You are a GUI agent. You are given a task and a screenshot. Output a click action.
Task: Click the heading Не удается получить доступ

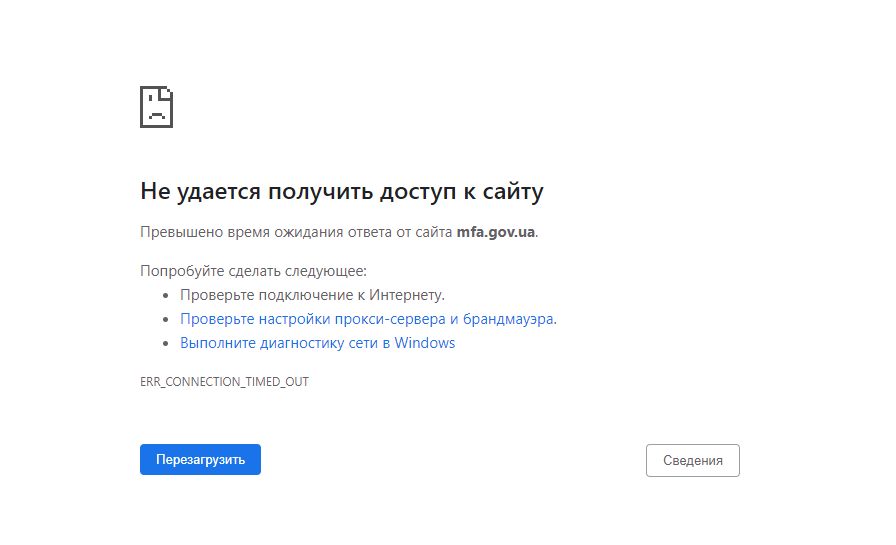[341, 191]
